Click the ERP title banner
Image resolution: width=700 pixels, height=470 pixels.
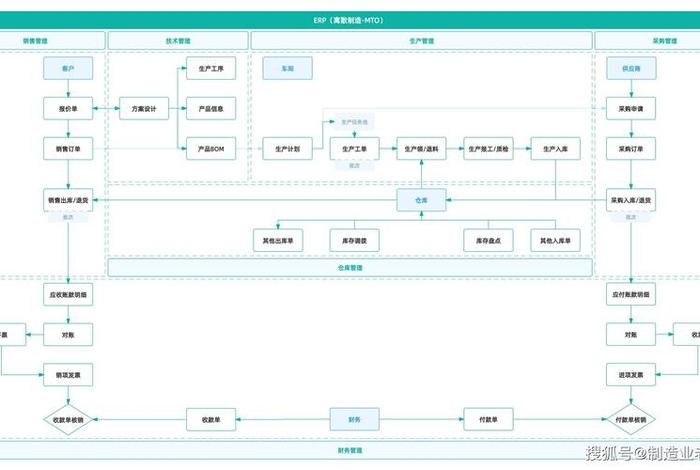coord(350,19)
